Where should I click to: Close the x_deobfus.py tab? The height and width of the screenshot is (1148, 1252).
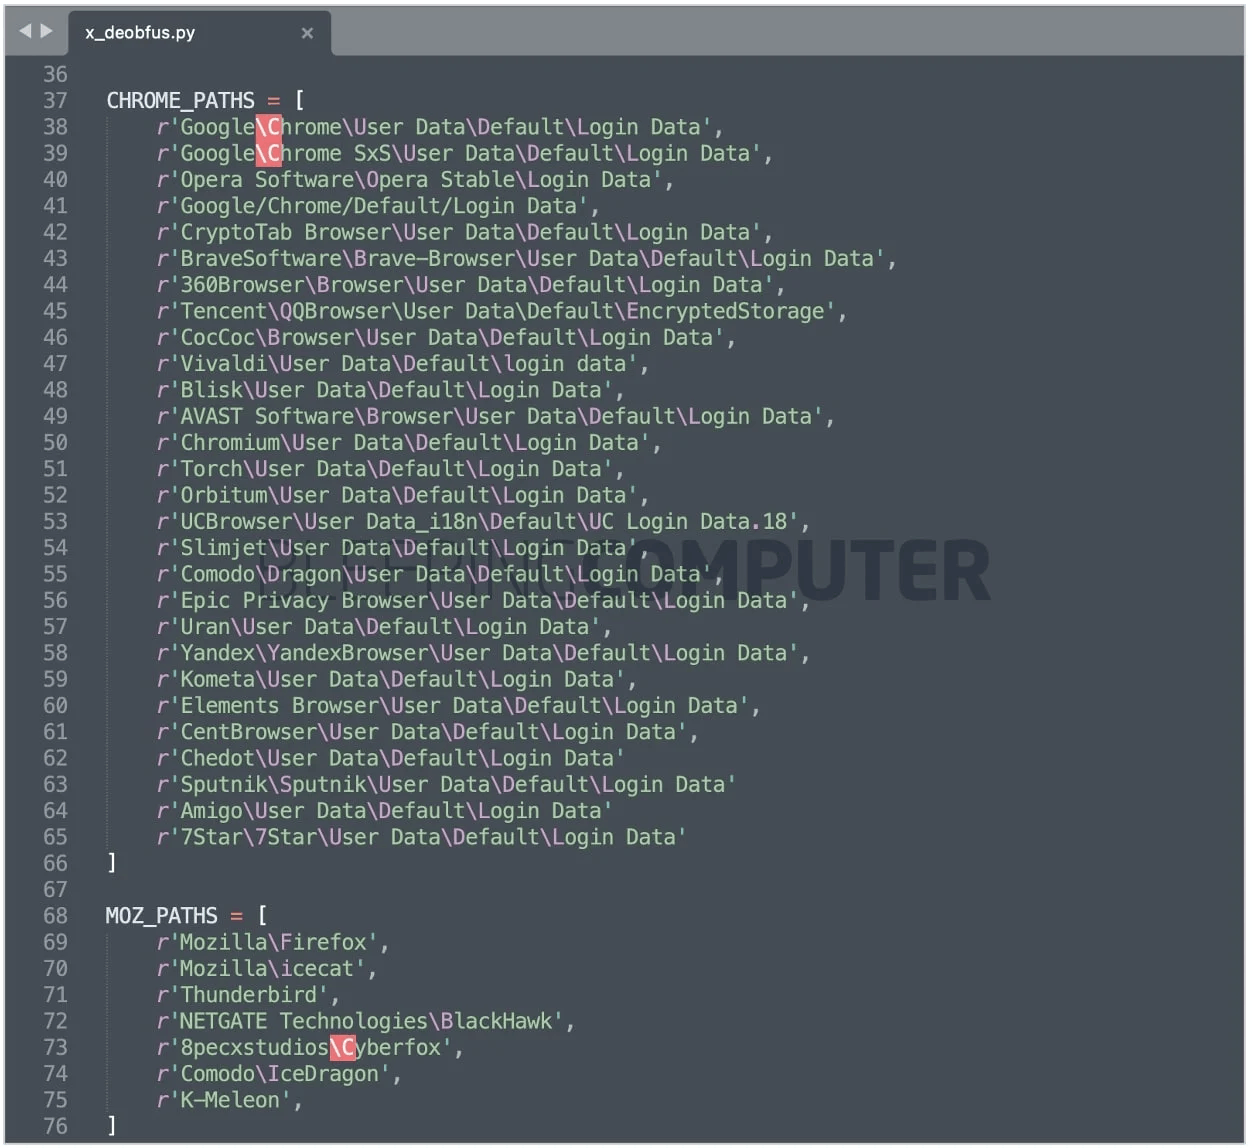click(x=307, y=33)
